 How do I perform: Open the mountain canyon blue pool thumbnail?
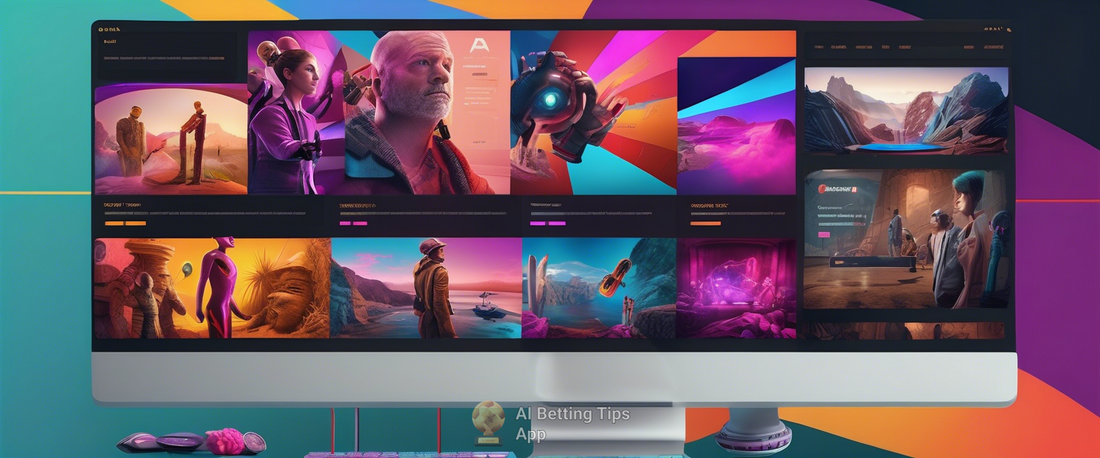[905, 110]
